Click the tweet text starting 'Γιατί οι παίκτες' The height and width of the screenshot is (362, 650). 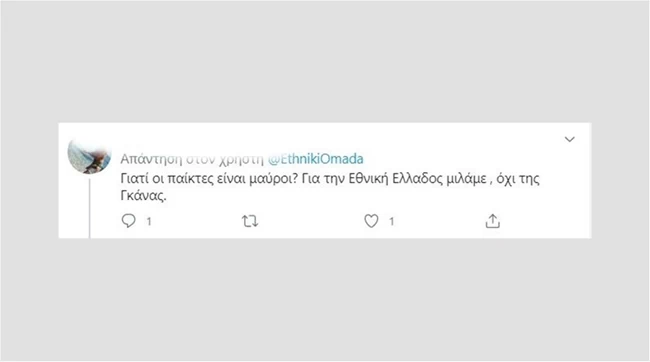click(x=330, y=187)
